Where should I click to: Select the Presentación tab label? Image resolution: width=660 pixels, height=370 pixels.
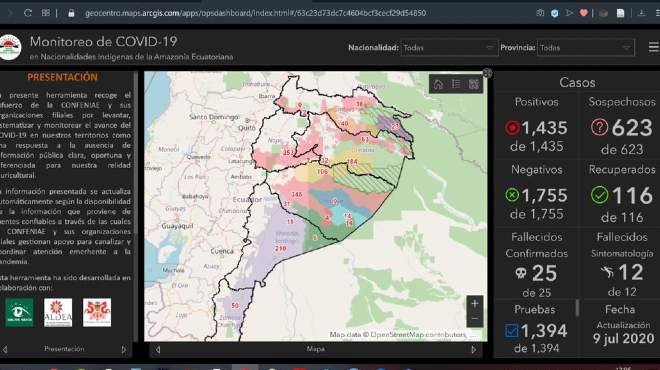(64, 349)
